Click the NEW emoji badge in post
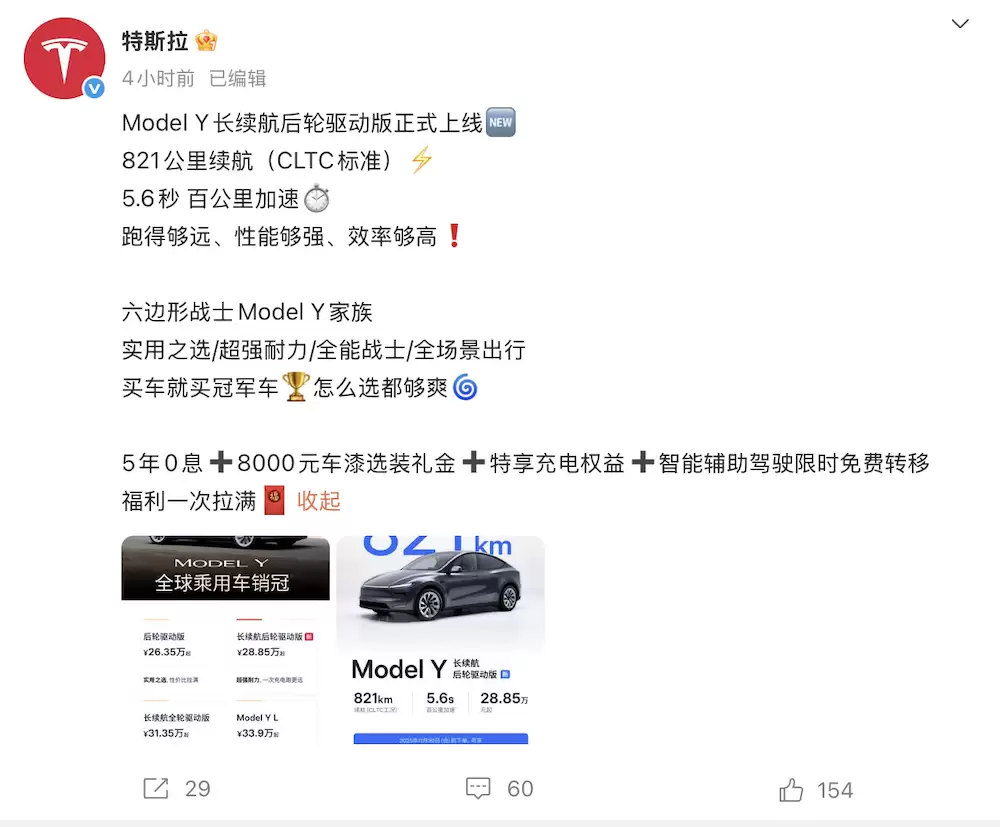This screenshot has width=1000, height=827. [x=501, y=122]
